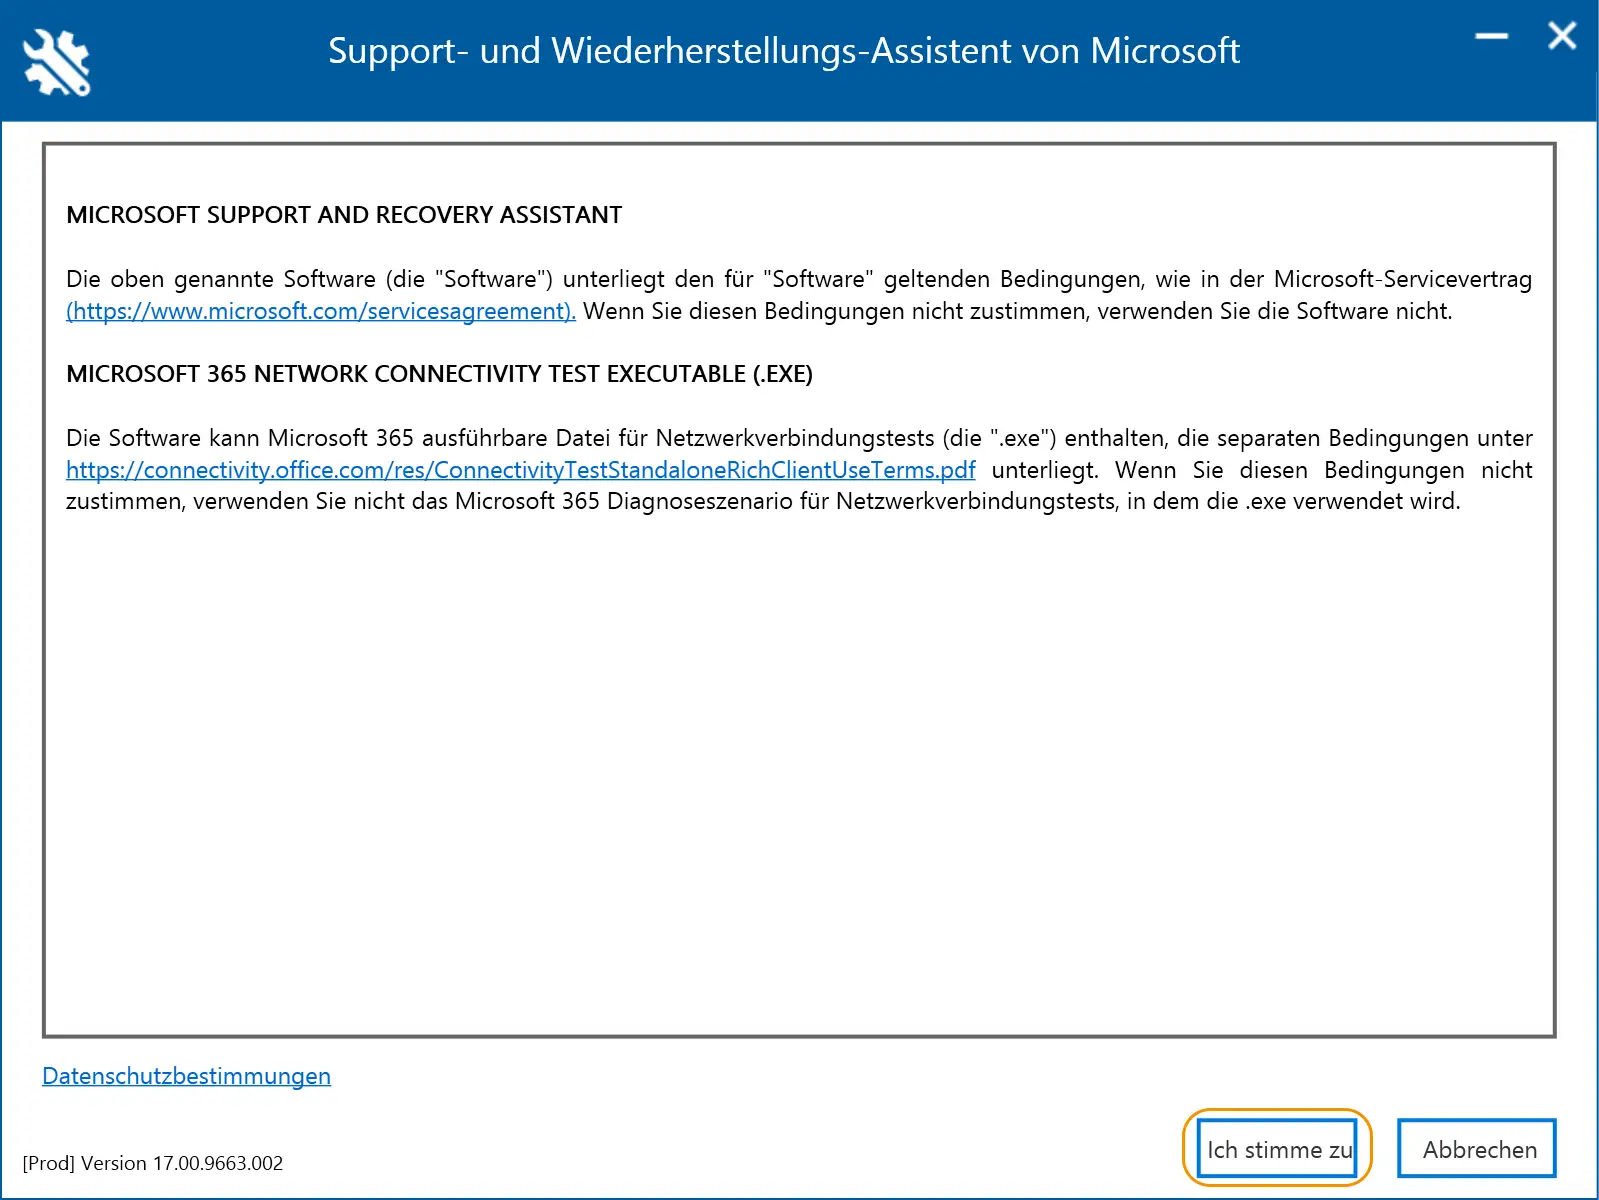This screenshot has height=1200, width=1599.
Task: Minimize the assistant window
Action: [1491, 37]
